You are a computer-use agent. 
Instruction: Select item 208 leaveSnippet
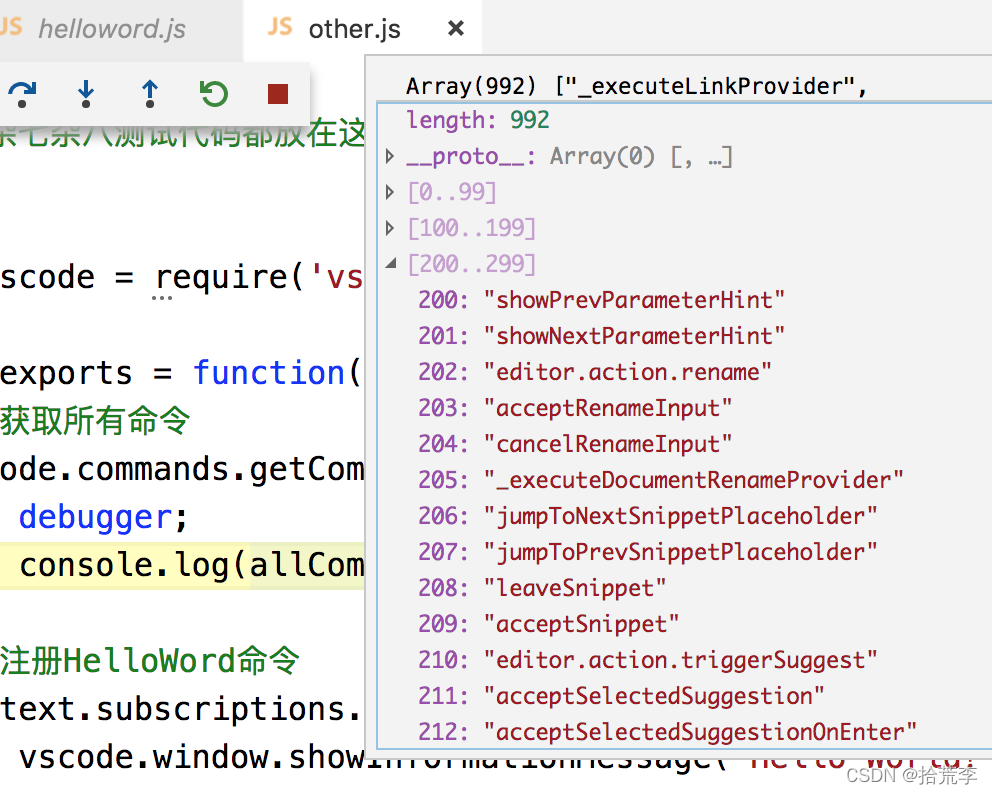point(542,588)
